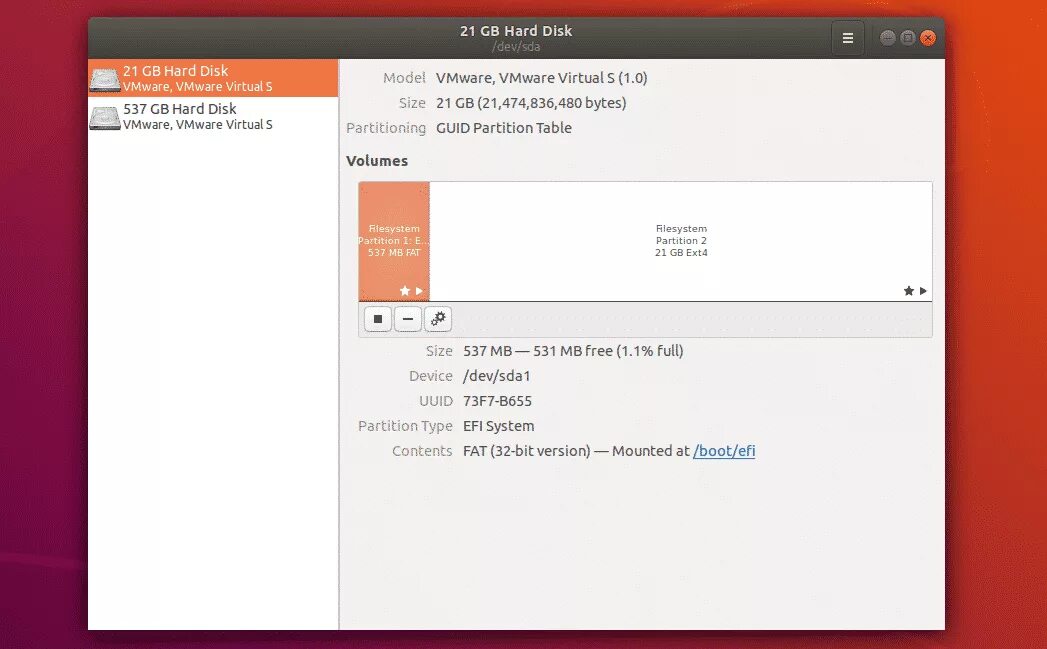Click the star icon on Partition 2
Image resolution: width=1047 pixels, height=649 pixels.
coord(909,290)
